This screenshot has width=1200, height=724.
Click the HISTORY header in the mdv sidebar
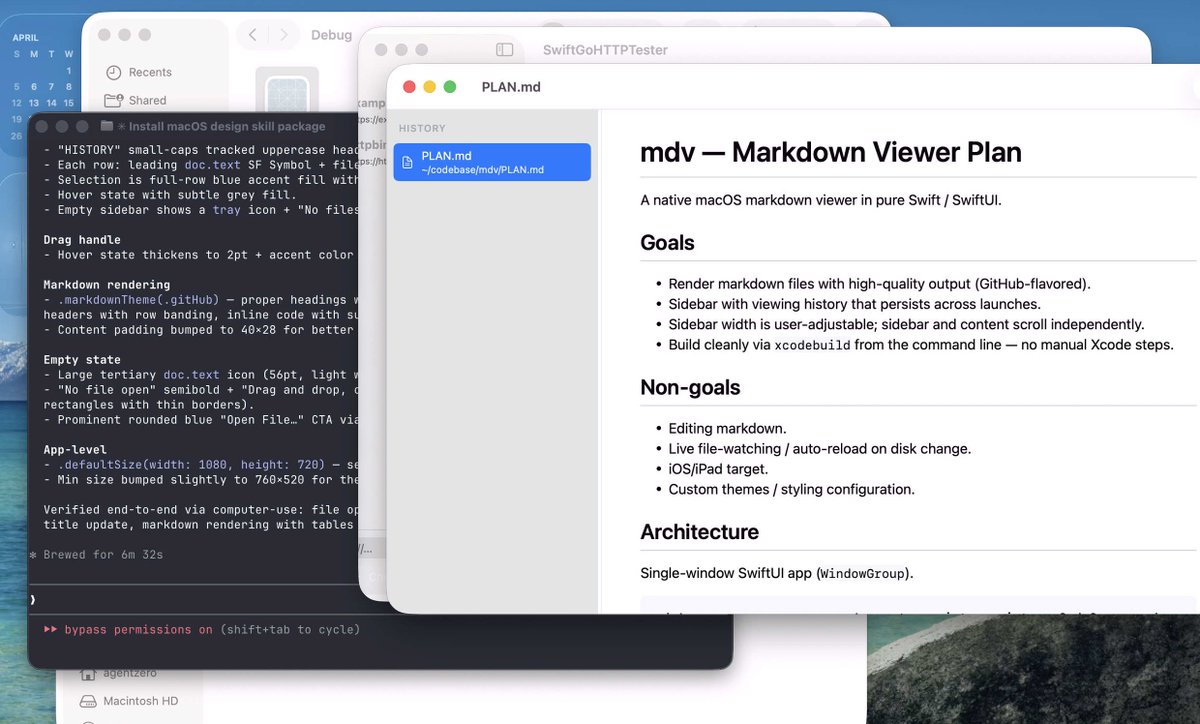422,128
